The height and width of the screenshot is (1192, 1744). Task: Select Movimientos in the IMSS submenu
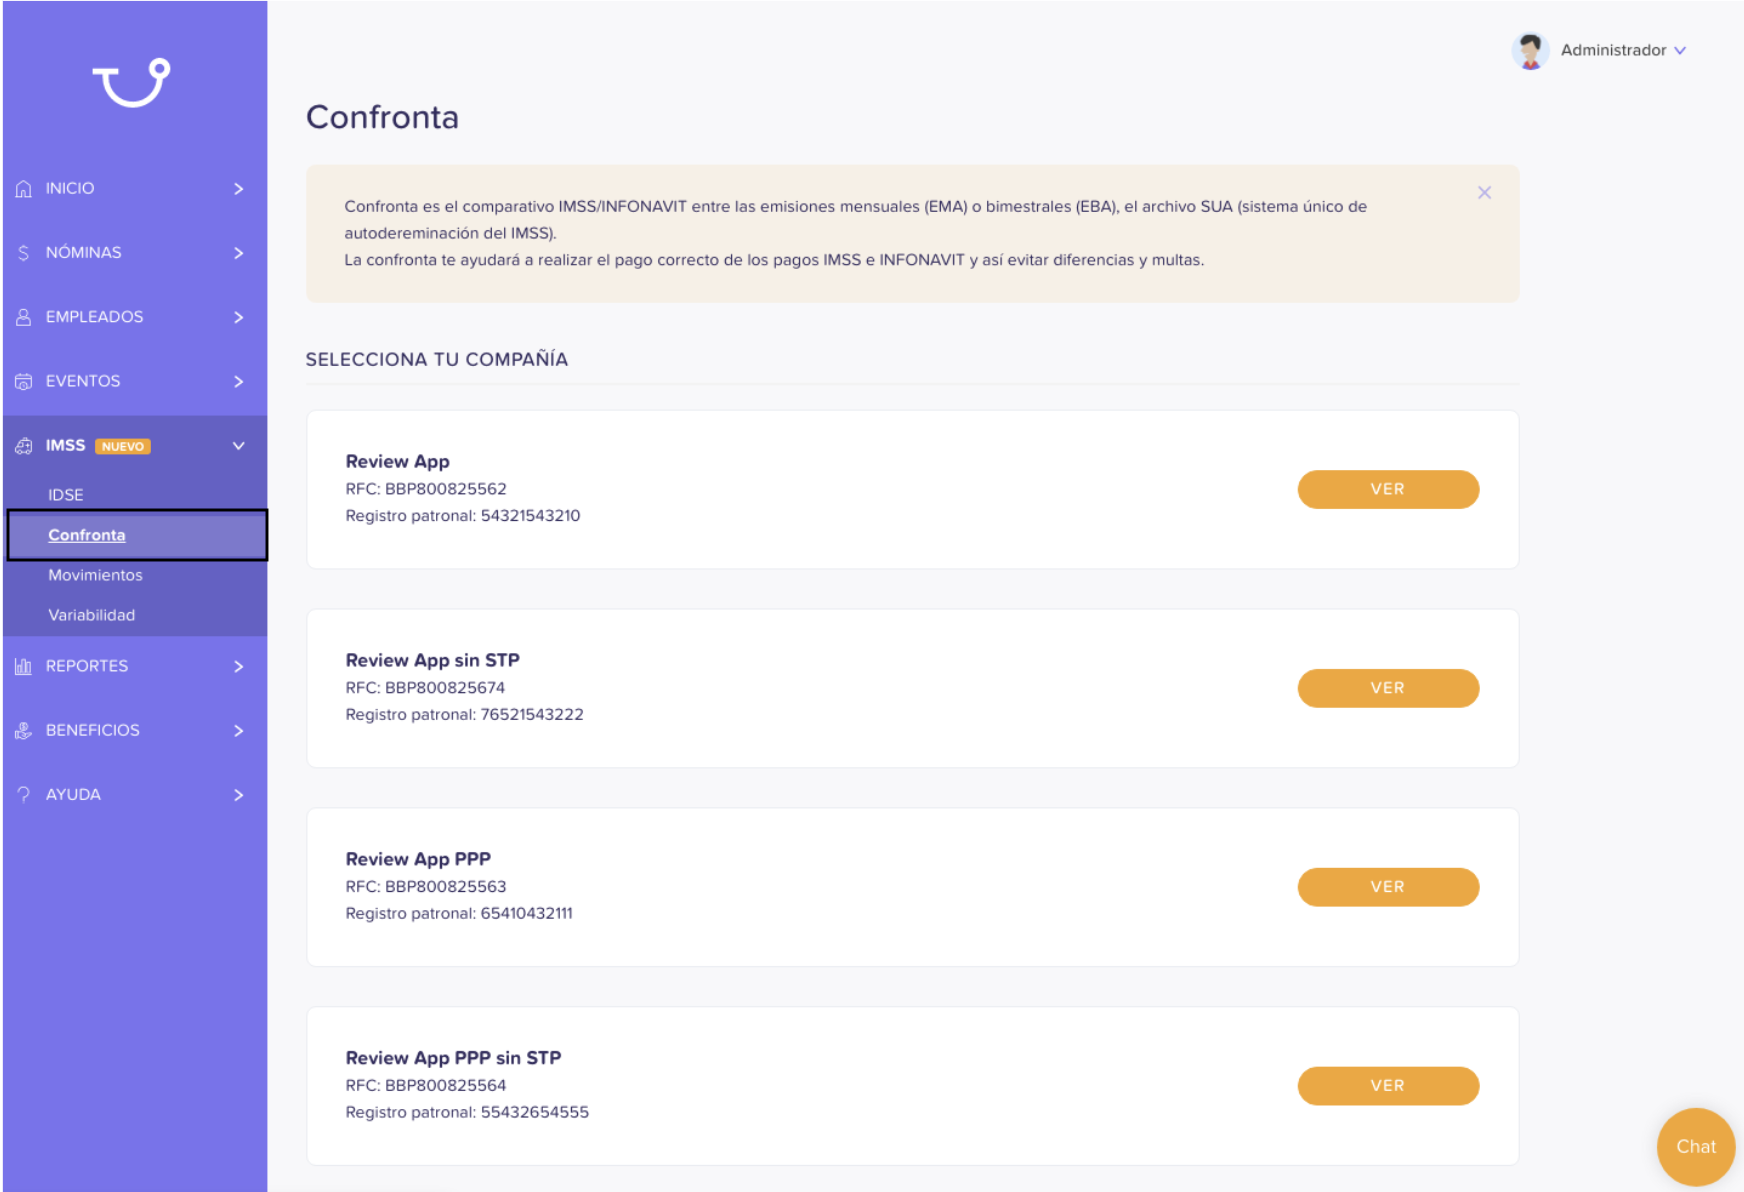95,575
